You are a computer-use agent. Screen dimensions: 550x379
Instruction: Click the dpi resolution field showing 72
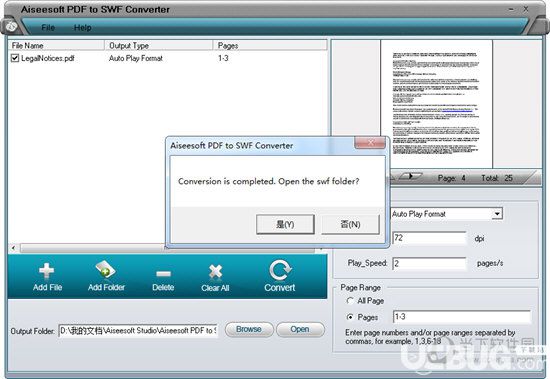(429, 238)
